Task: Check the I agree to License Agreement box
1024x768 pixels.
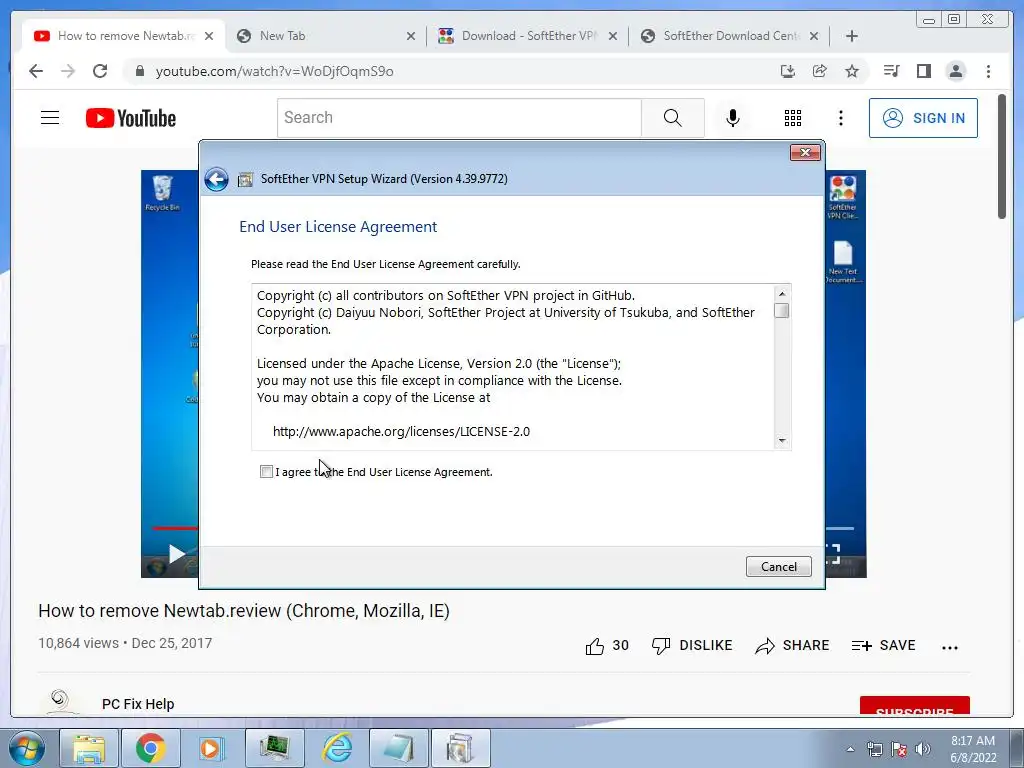Action: pyautogui.click(x=266, y=472)
